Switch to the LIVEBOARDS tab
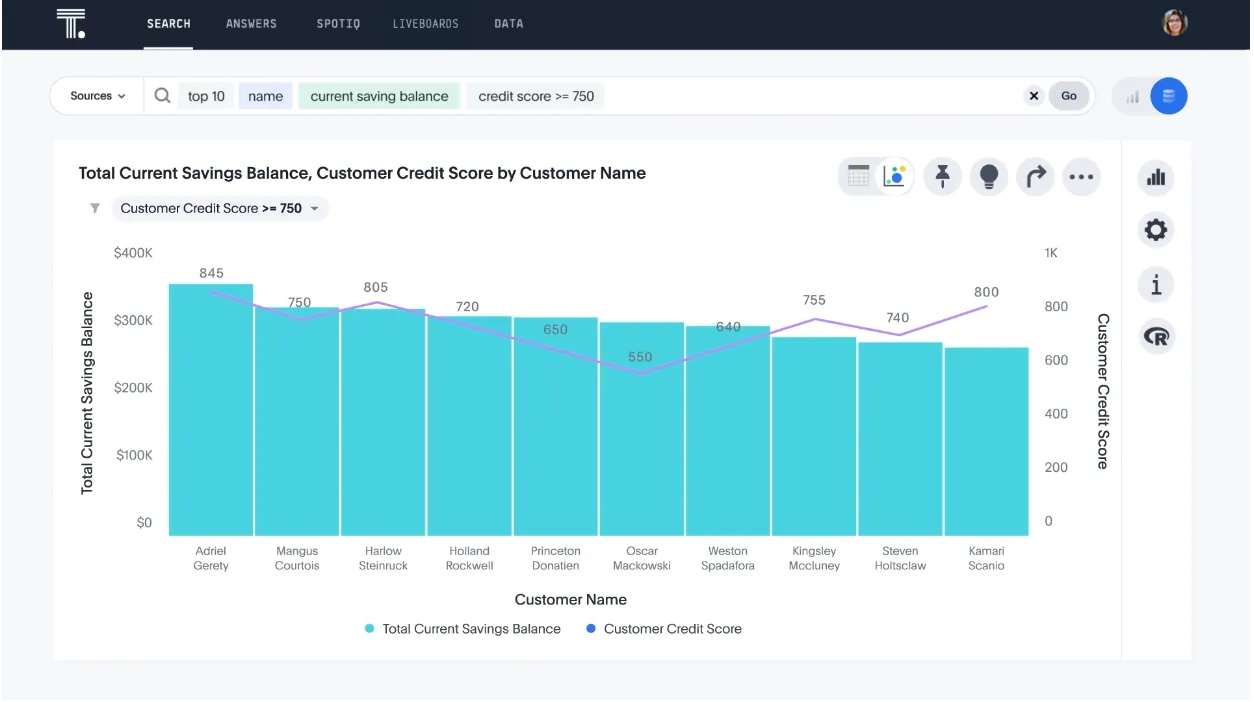This screenshot has height=702, width=1254. (426, 23)
